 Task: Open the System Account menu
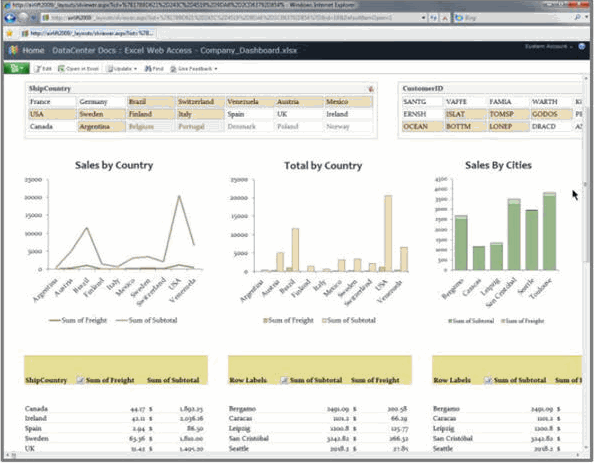coord(549,47)
